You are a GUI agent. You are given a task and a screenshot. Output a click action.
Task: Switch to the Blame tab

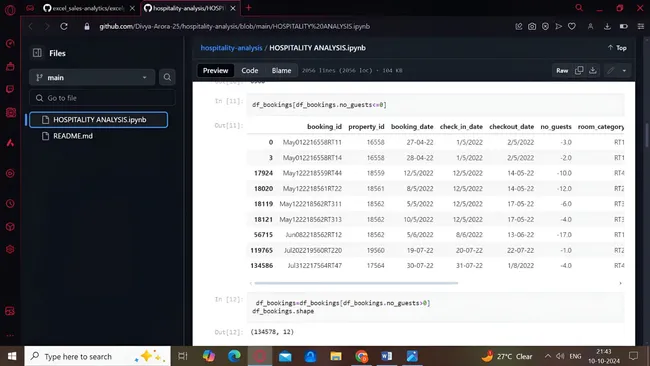pyautogui.click(x=281, y=70)
